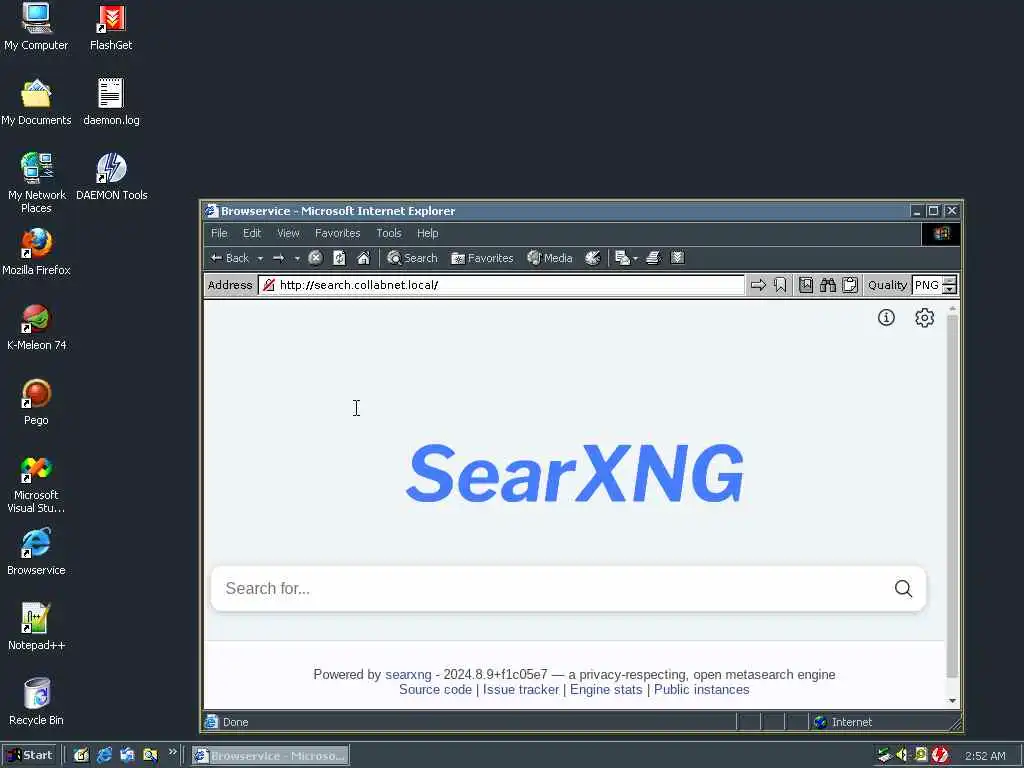Click the Mail toolbar icon
Viewport: 1024px width, 768px height.
(622, 258)
